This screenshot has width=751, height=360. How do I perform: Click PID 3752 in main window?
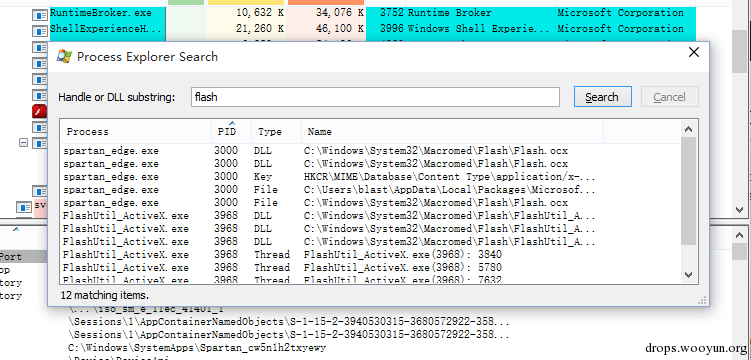coord(392,13)
